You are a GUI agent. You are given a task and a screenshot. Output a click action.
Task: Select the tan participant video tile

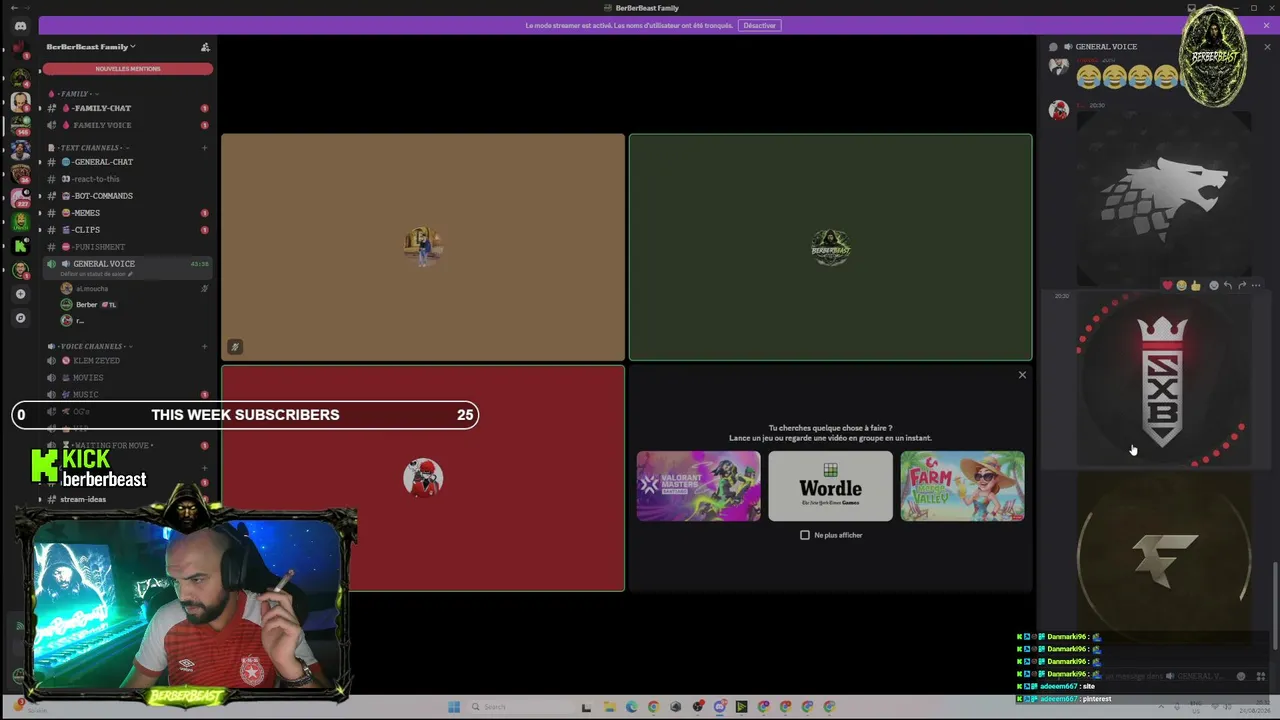423,247
